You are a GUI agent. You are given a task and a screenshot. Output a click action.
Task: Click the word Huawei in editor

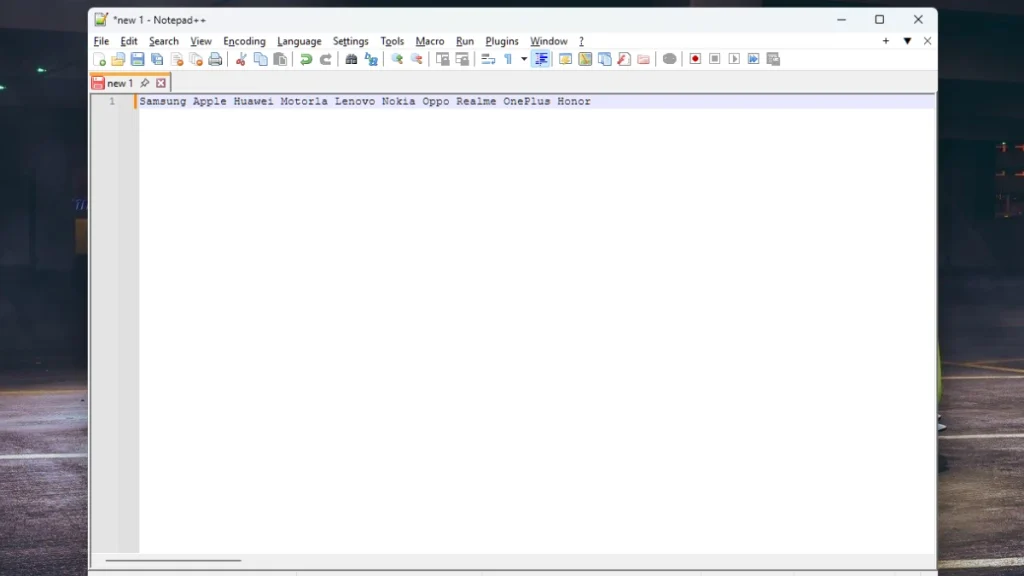coord(253,101)
